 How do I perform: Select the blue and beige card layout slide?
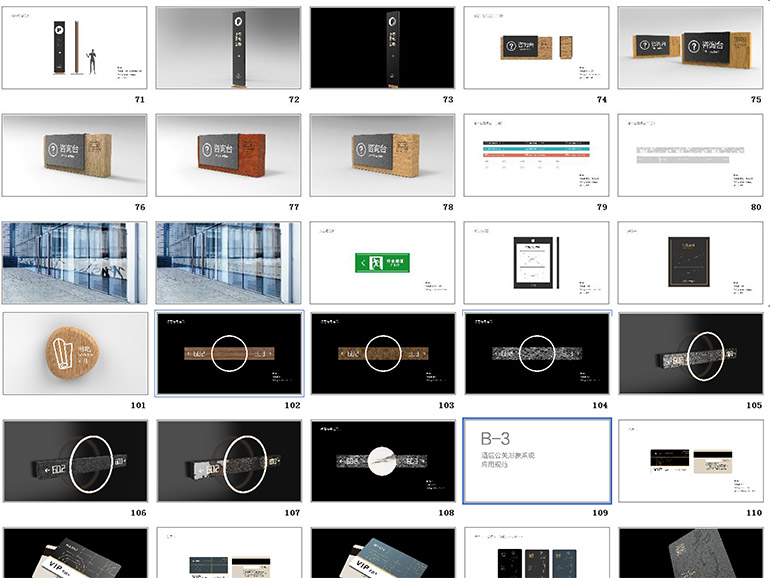[229, 553]
